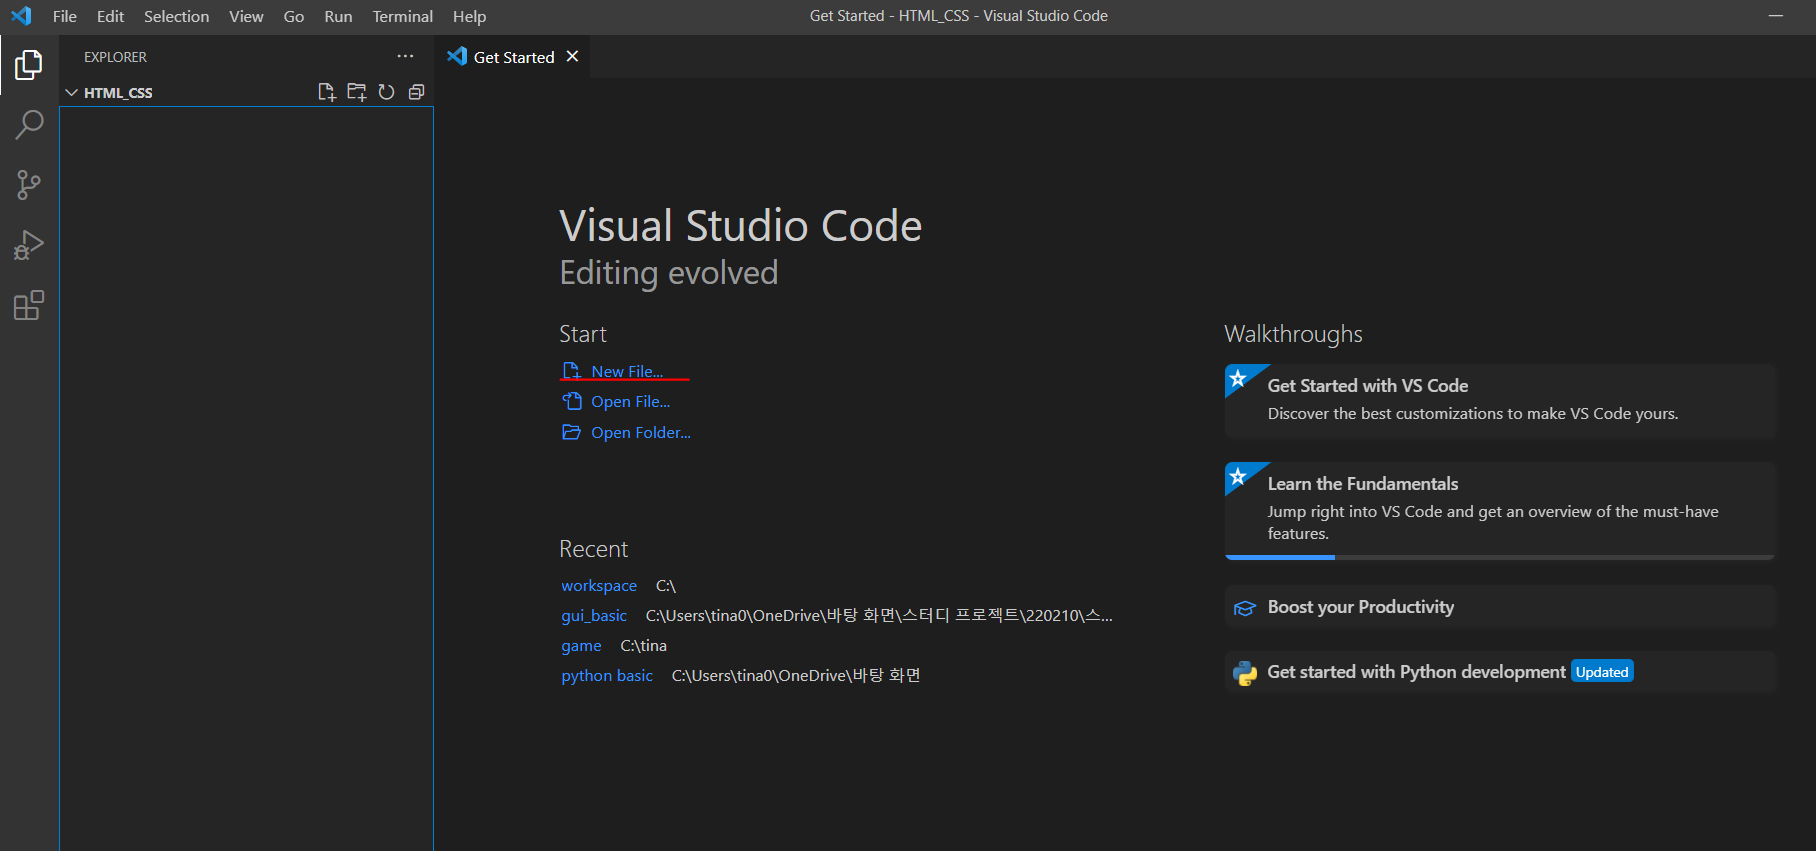Open the Terminal menu
This screenshot has width=1816, height=851.
(402, 16)
